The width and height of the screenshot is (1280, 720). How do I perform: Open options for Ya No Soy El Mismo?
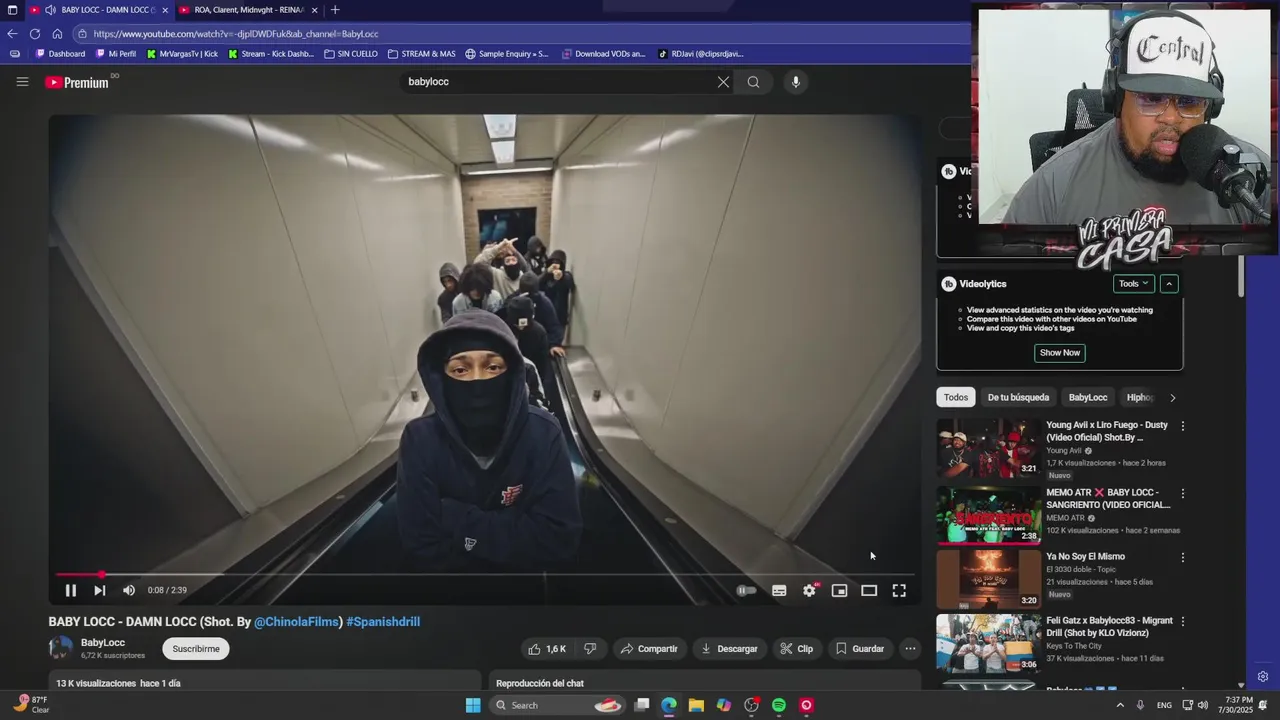(x=1183, y=557)
